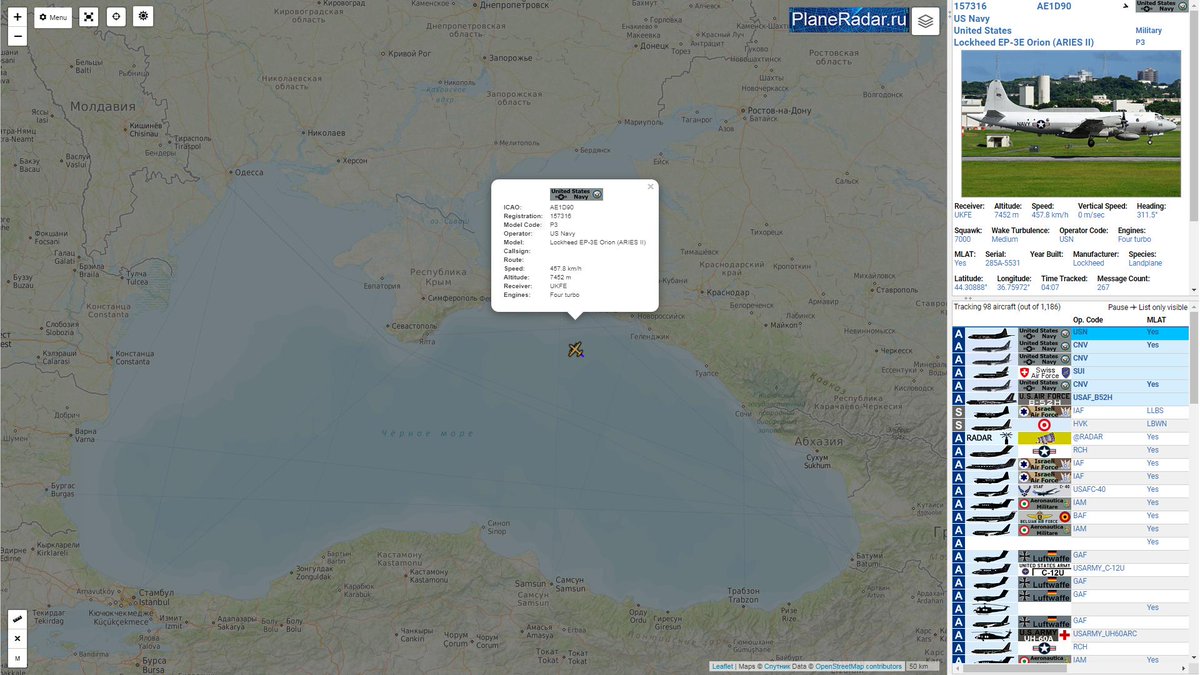This screenshot has height=675, width=1200.
Task: Toggle the M units button
Action: (x=17, y=657)
